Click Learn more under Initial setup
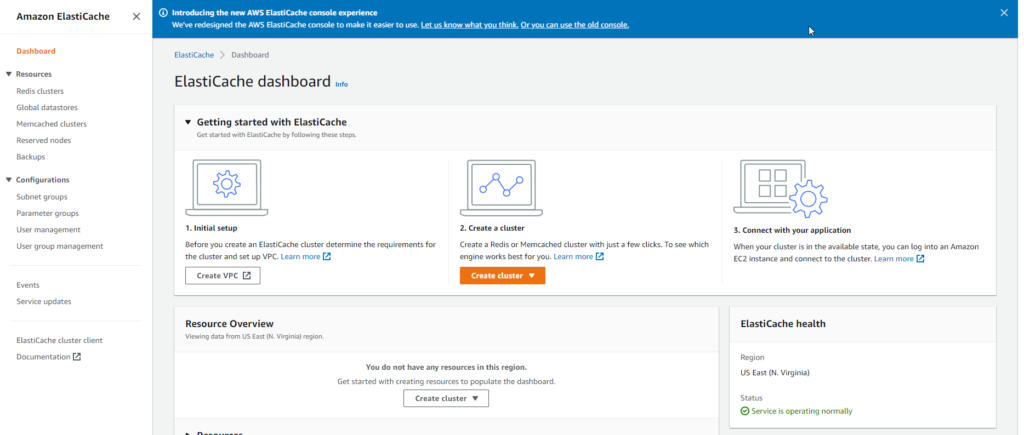 click(300, 257)
